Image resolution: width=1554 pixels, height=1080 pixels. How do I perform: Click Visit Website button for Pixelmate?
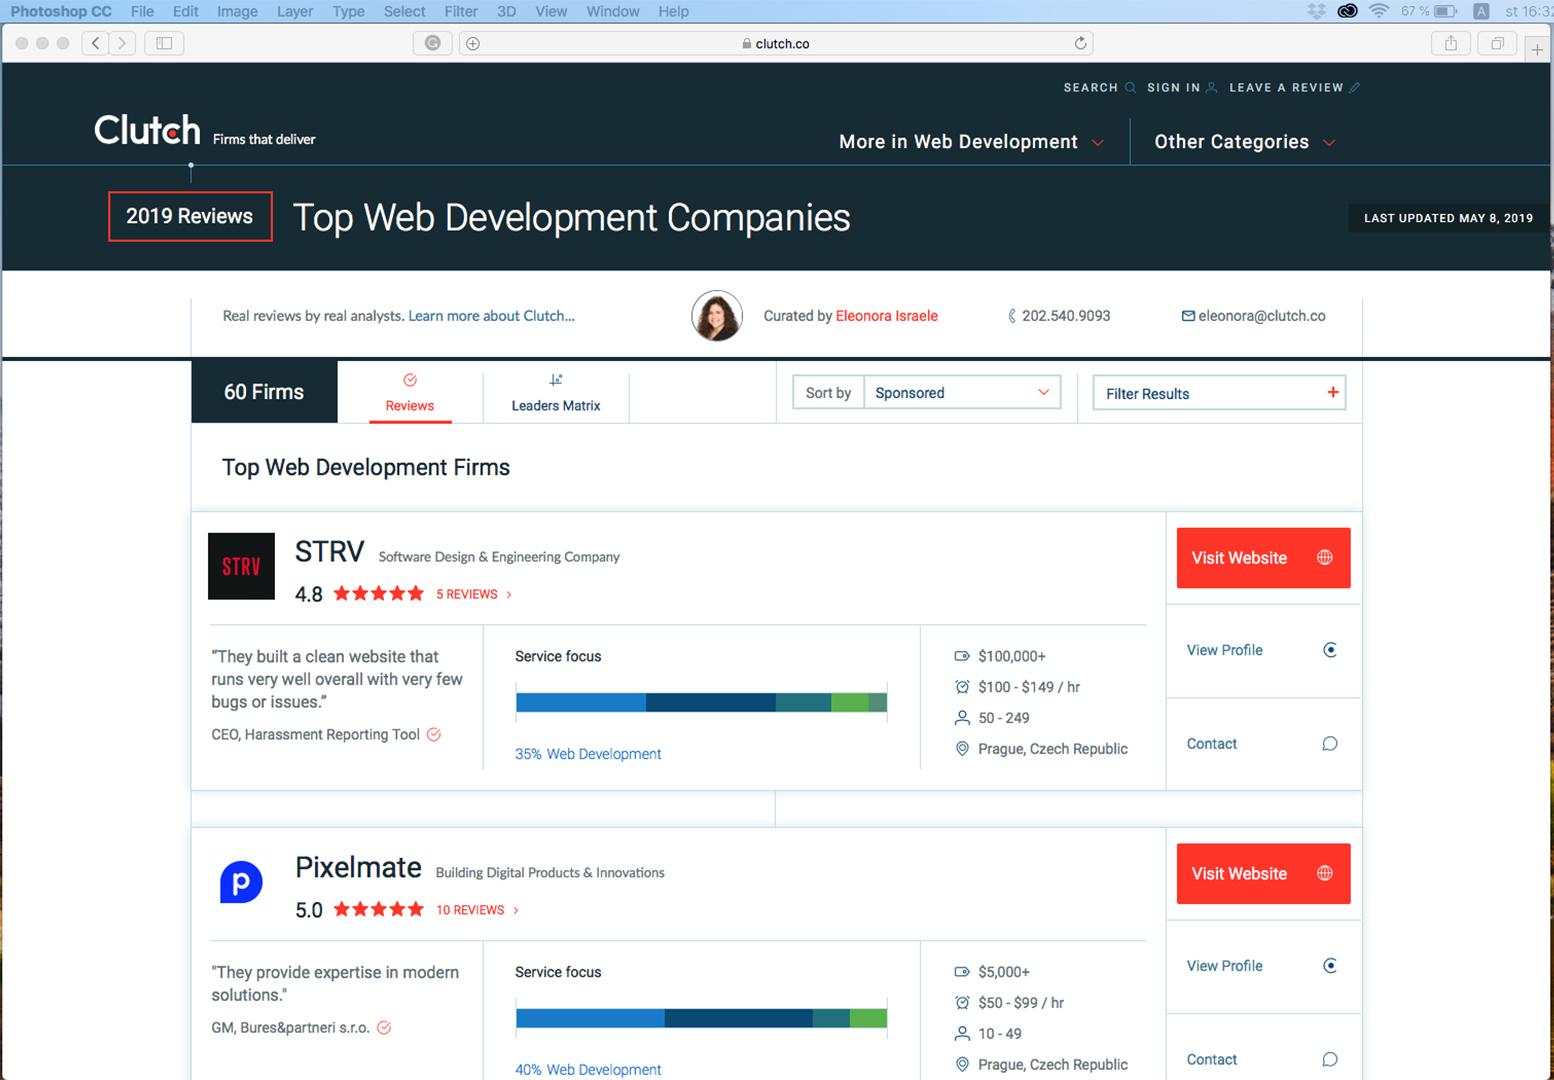point(1263,874)
